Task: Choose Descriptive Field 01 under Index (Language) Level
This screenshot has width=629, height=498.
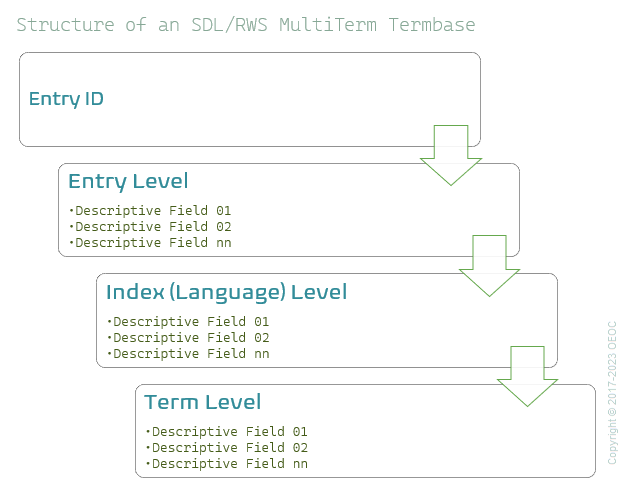Action: pos(190,322)
